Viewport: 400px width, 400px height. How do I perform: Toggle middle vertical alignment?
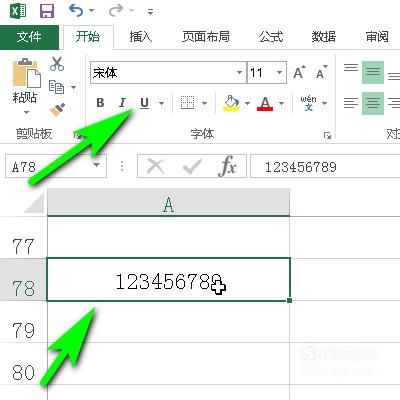pyautogui.click(x=373, y=72)
